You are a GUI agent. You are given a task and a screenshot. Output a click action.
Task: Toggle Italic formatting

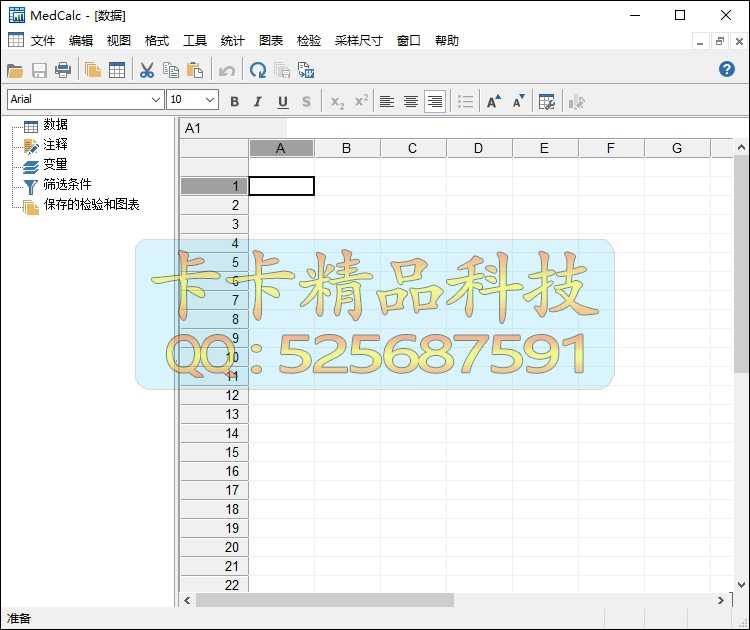pos(258,101)
